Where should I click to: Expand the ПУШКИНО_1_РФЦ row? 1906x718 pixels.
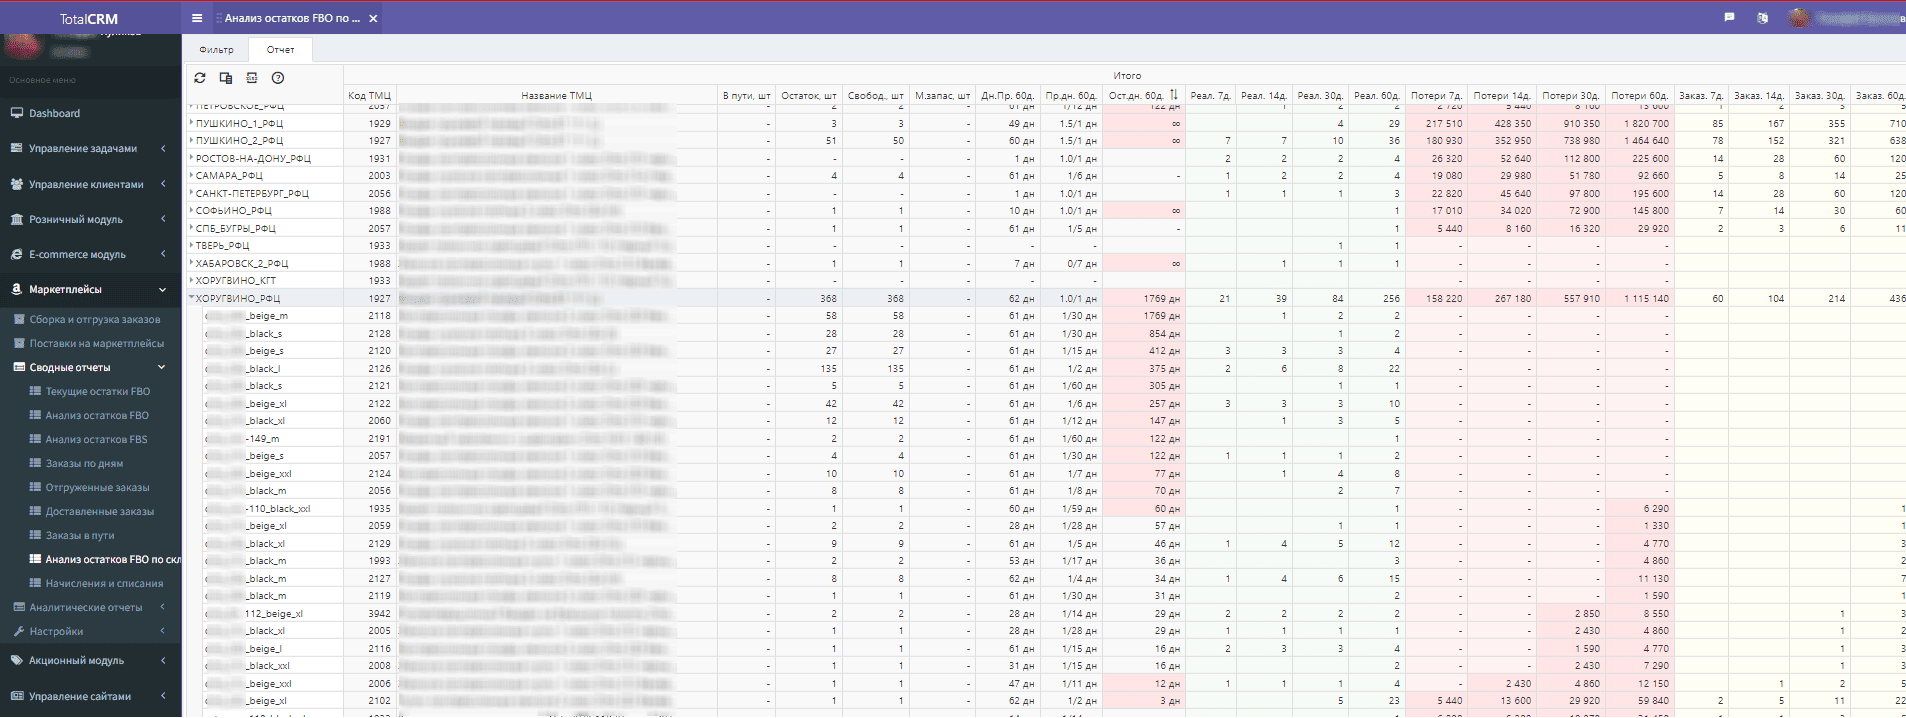(x=191, y=123)
